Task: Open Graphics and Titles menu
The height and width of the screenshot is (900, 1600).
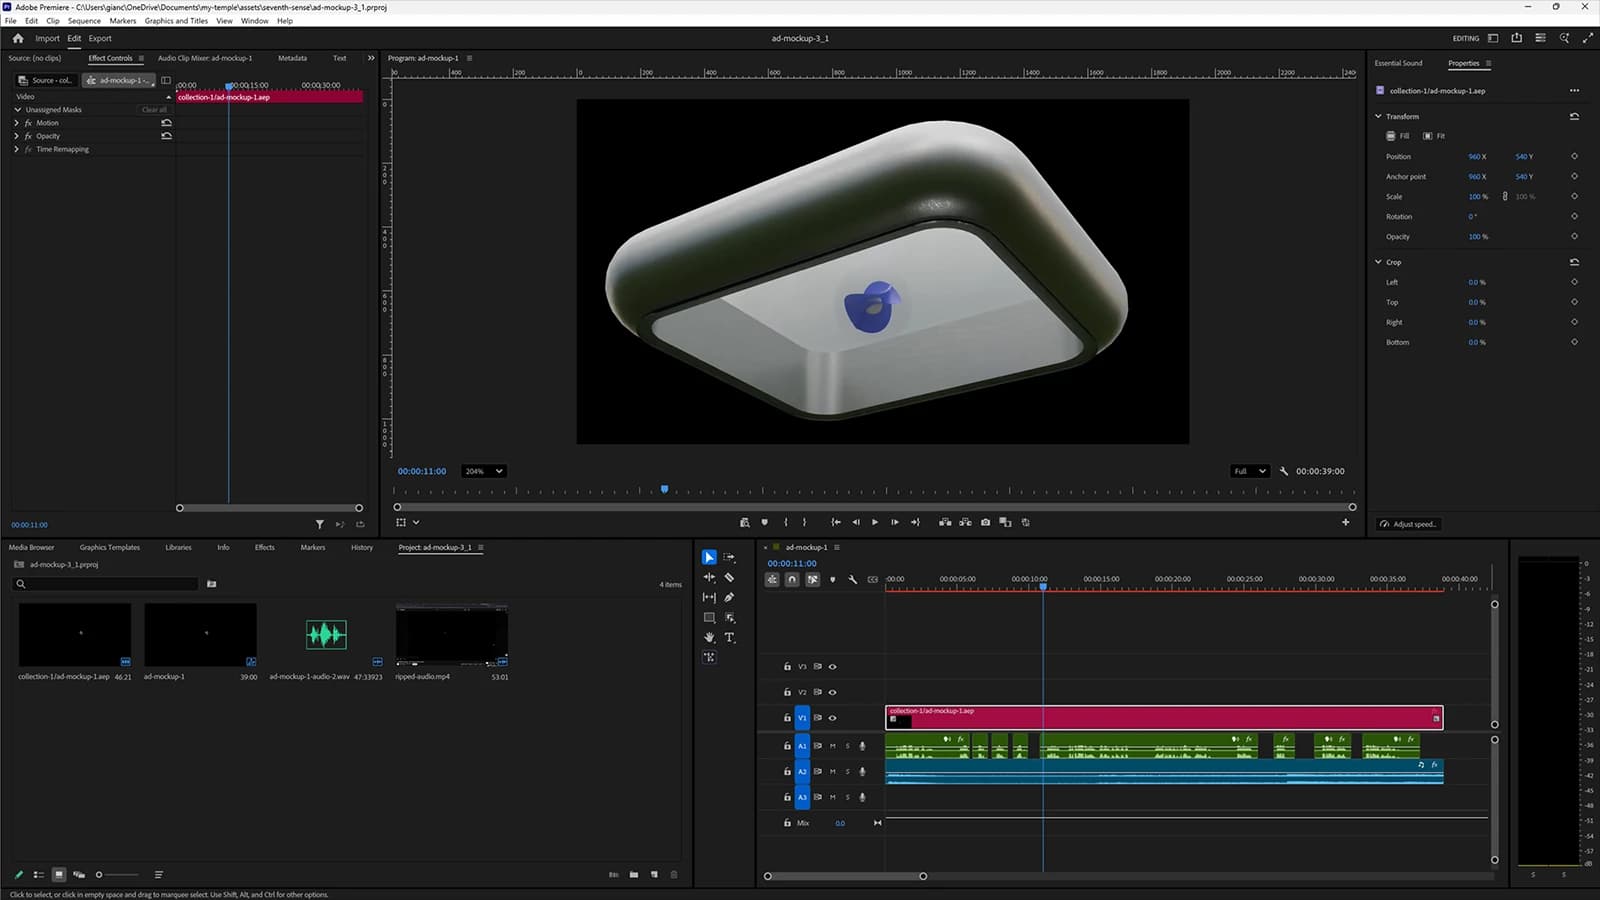Action: click(176, 20)
